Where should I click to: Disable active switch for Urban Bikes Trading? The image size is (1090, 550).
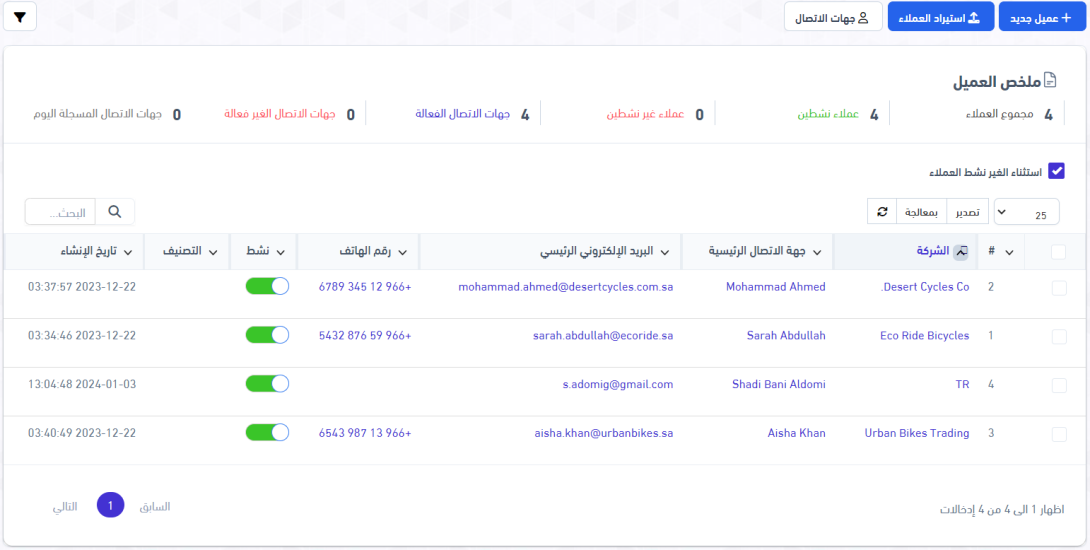tap(267, 433)
